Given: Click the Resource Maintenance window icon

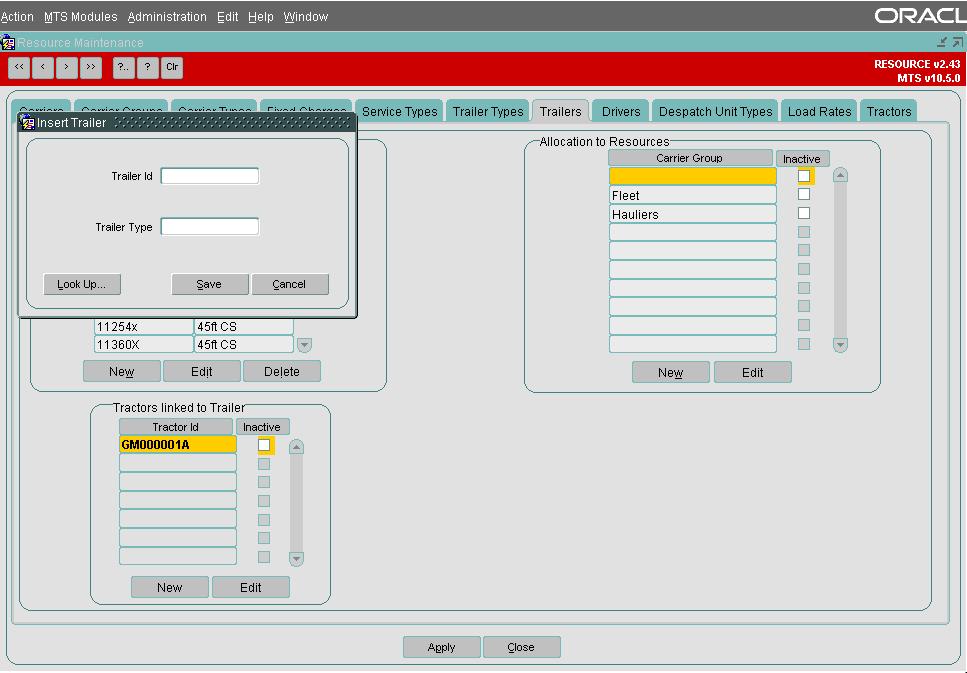Looking at the screenshot, I should click(x=7, y=43).
